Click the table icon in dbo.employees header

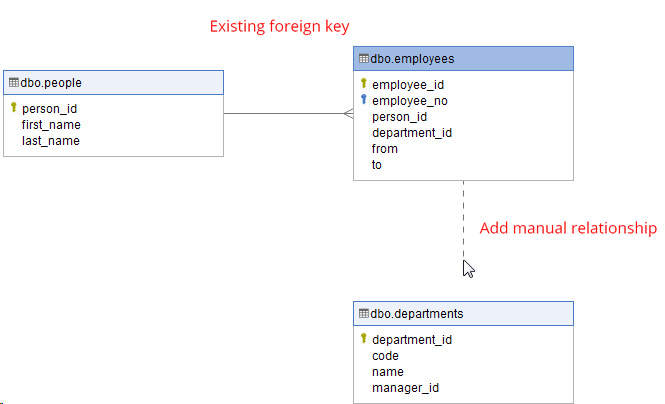pos(364,59)
